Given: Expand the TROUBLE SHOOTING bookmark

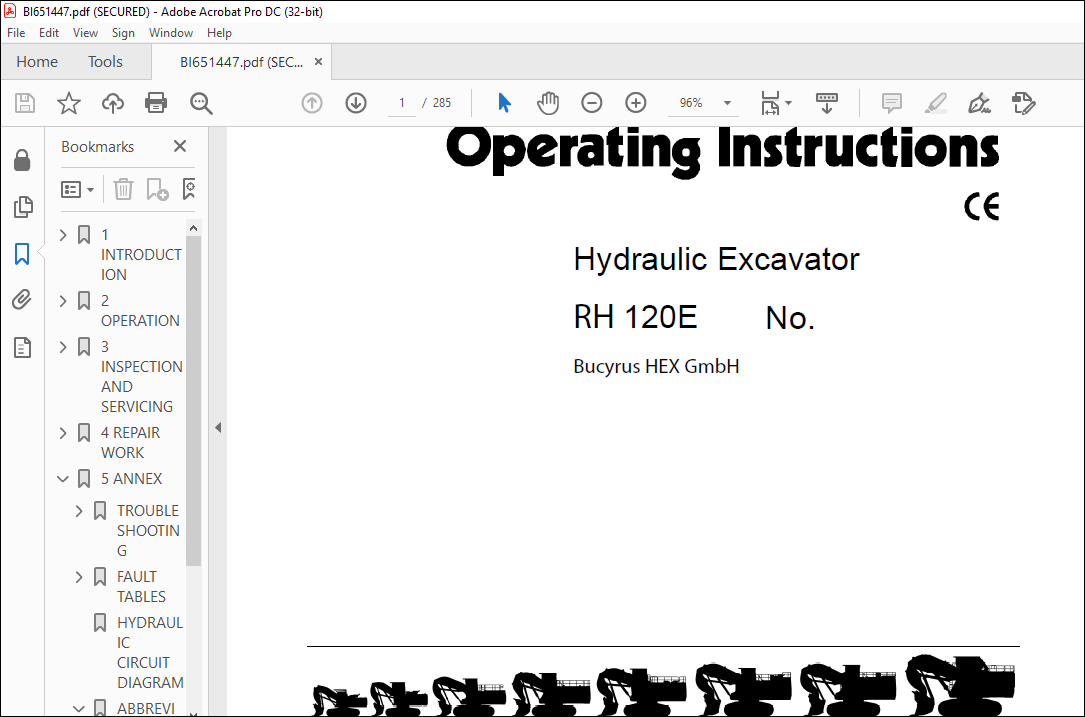Looking at the screenshot, I should point(79,511).
